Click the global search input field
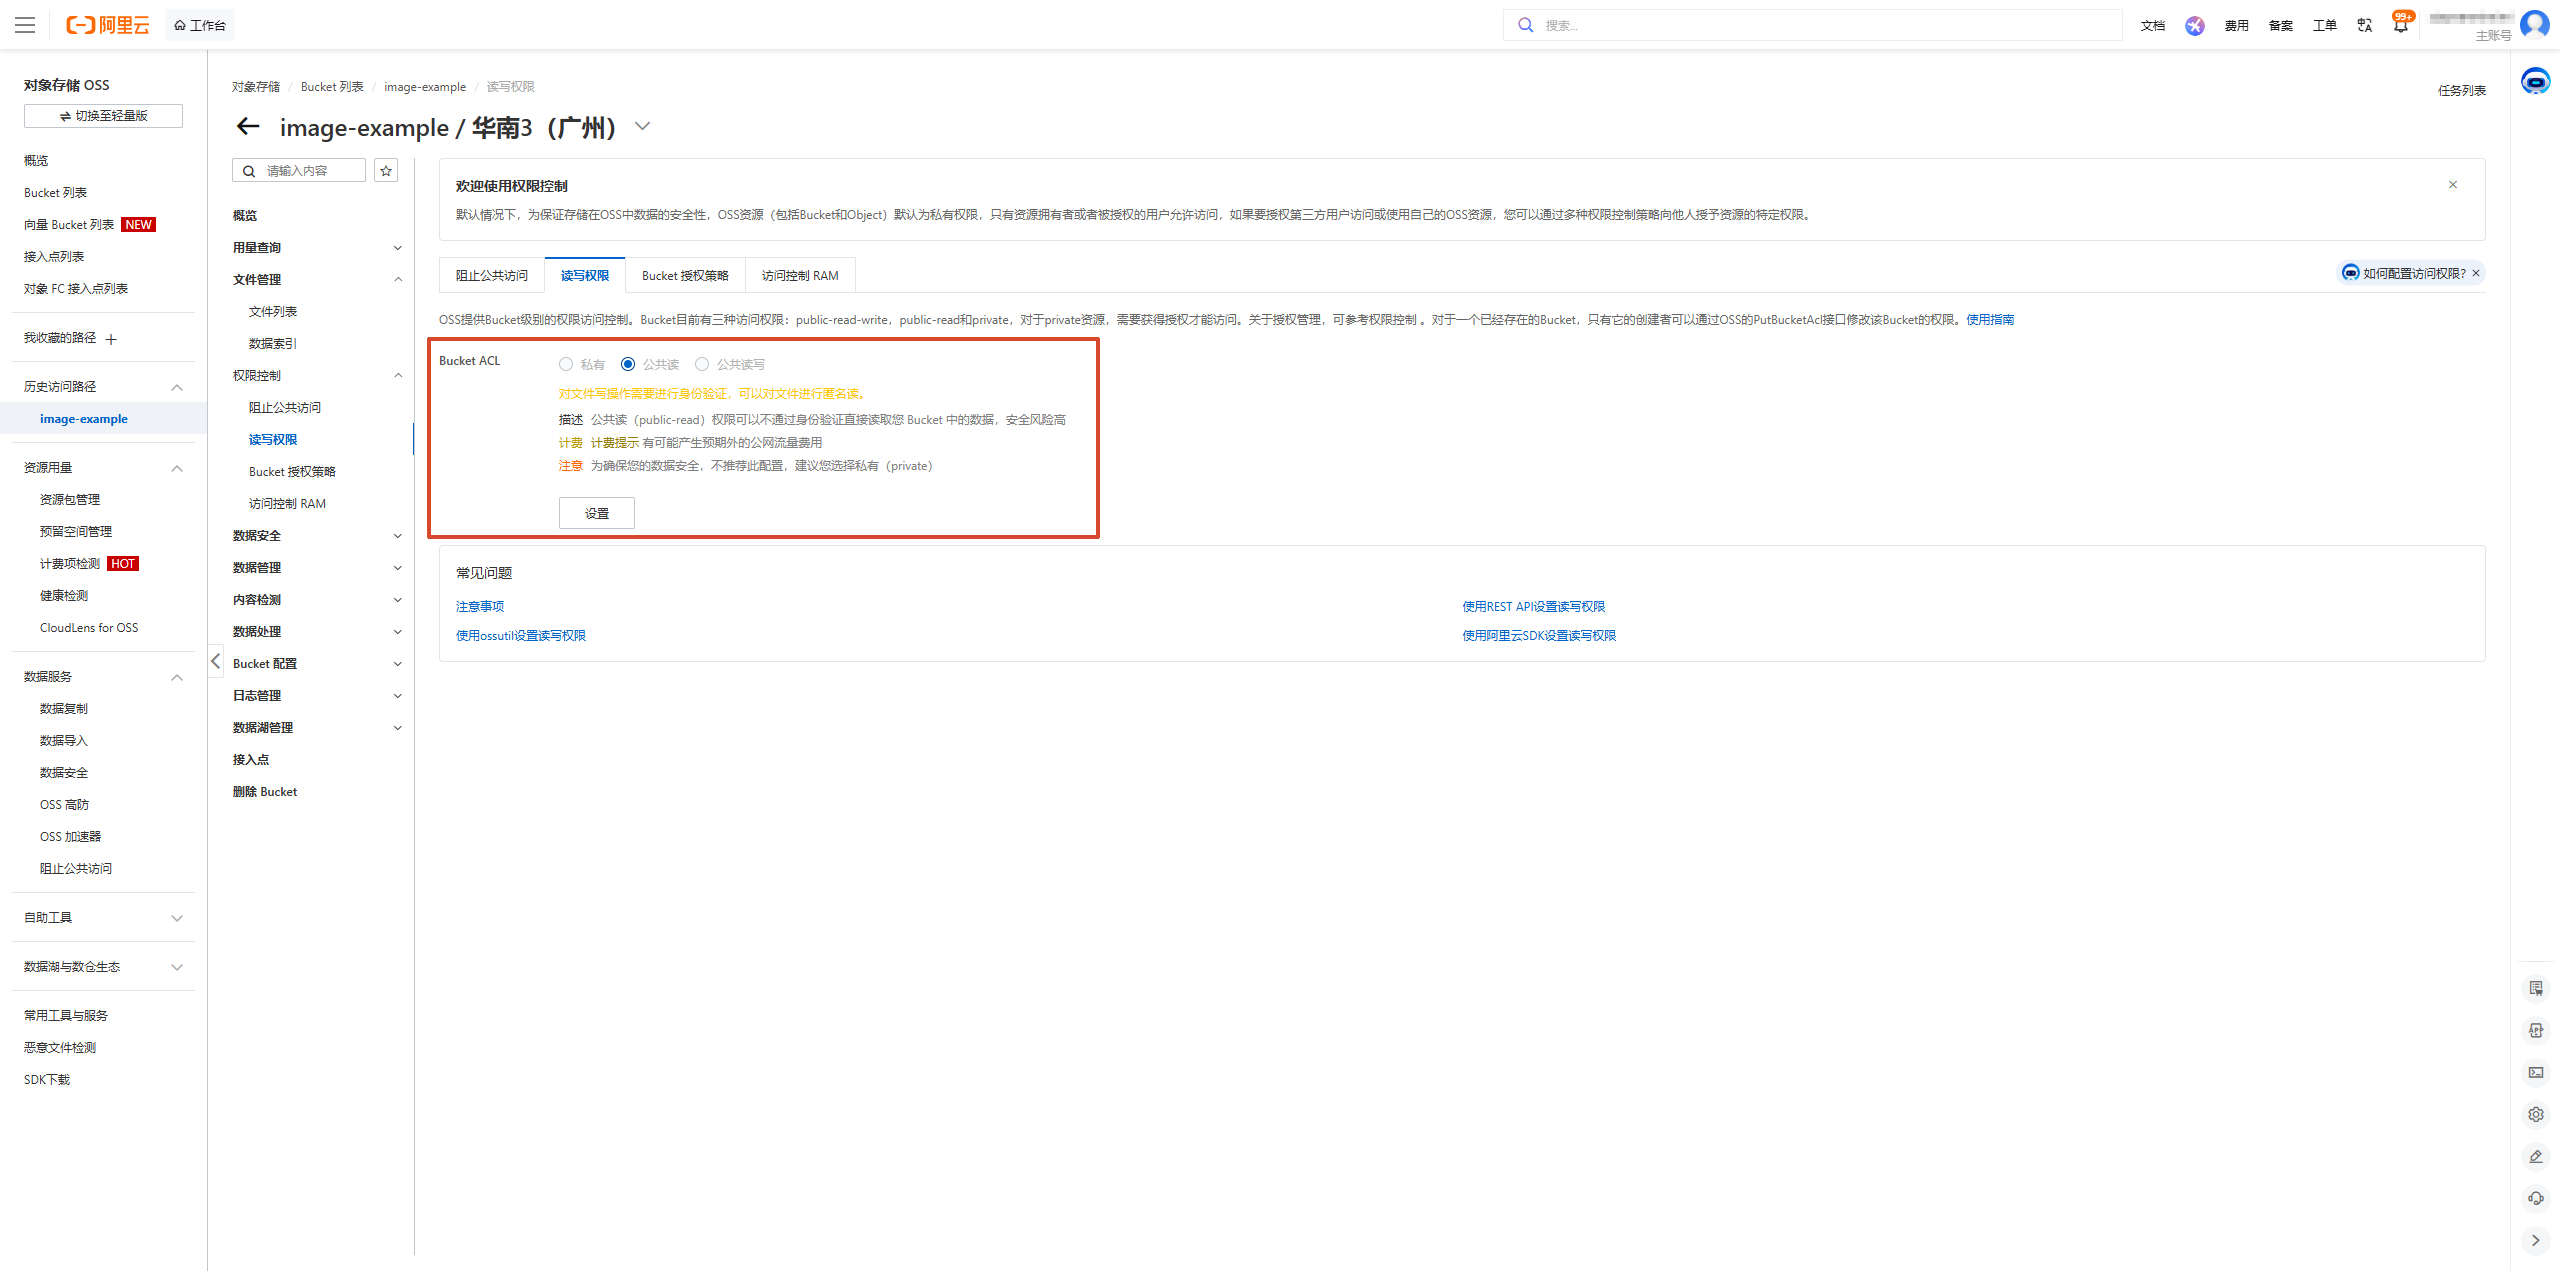This screenshot has width=2560, height=1271. pos(1810,25)
